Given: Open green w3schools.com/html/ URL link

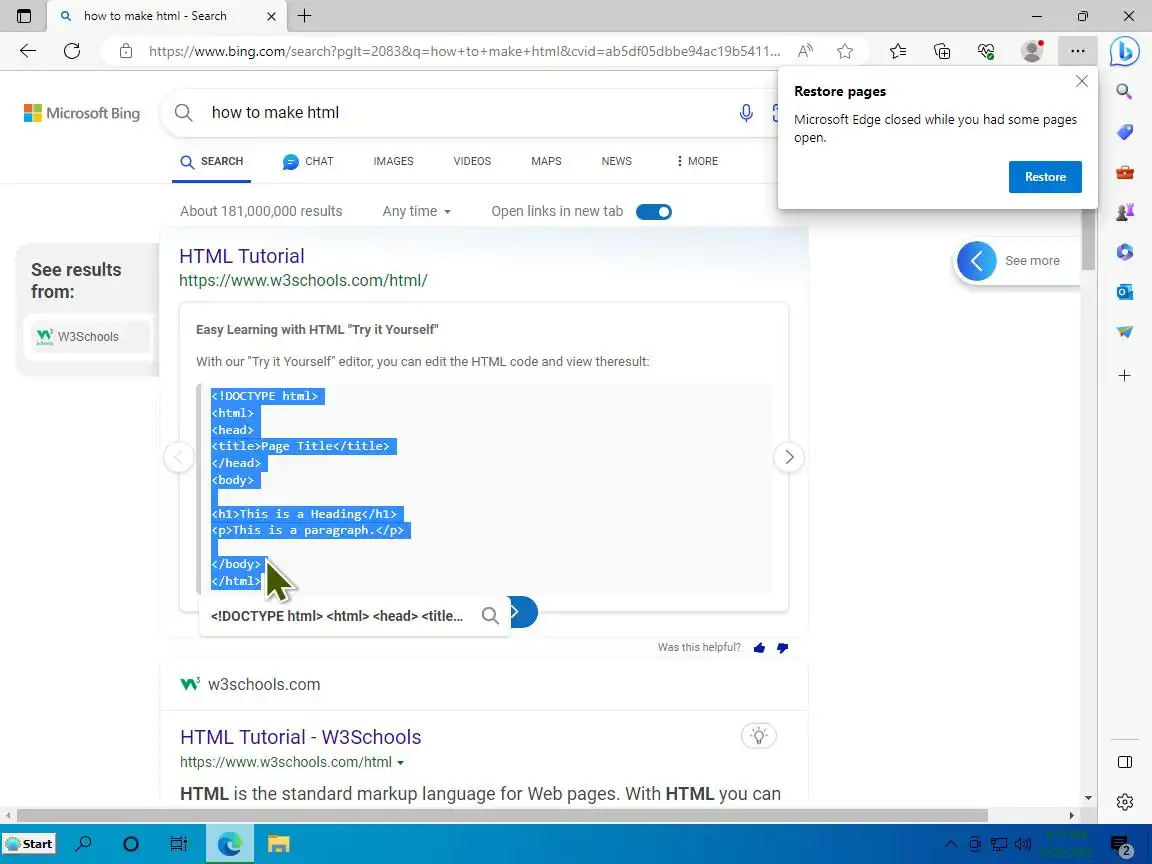Looking at the screenshot, I should click(x=303, y=280).
